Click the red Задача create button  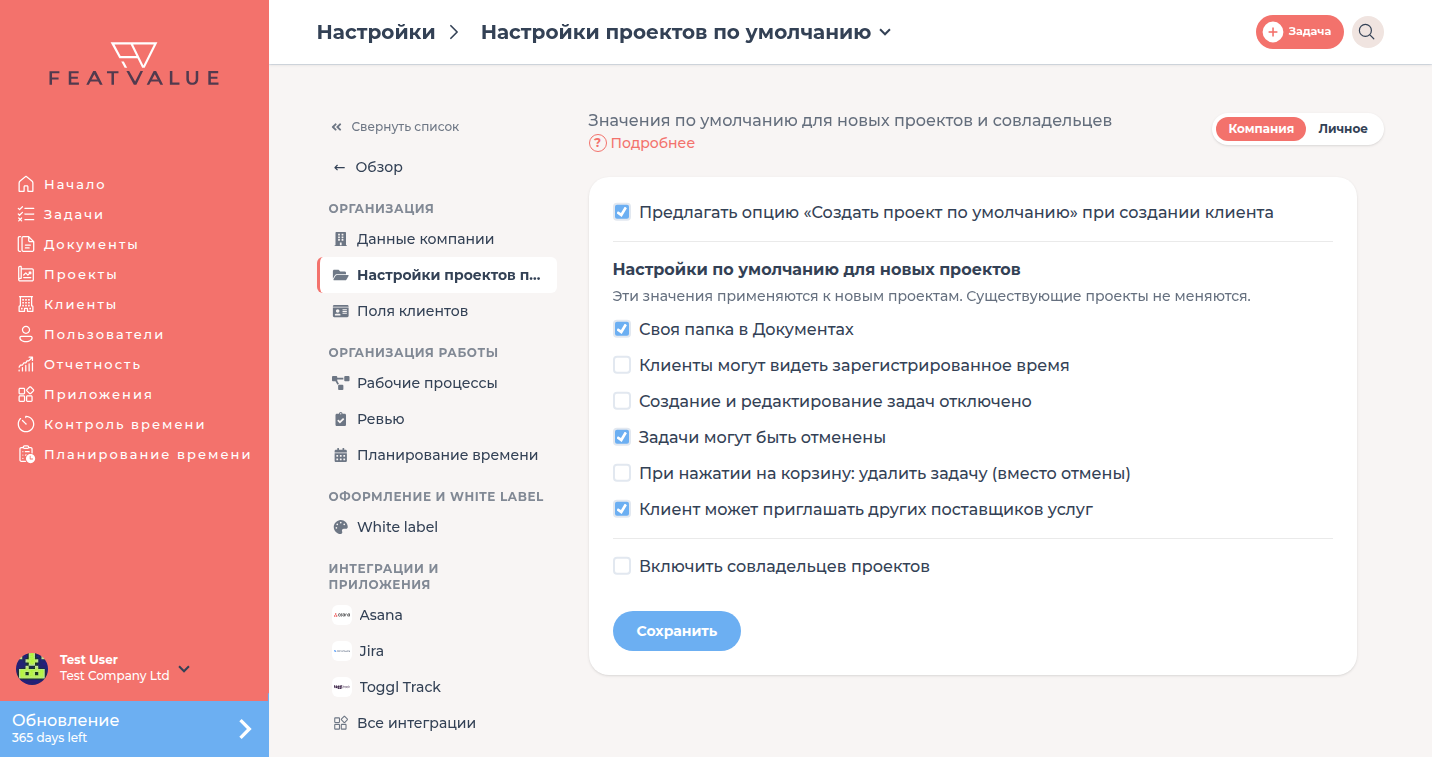click(x=1300, y=32)
